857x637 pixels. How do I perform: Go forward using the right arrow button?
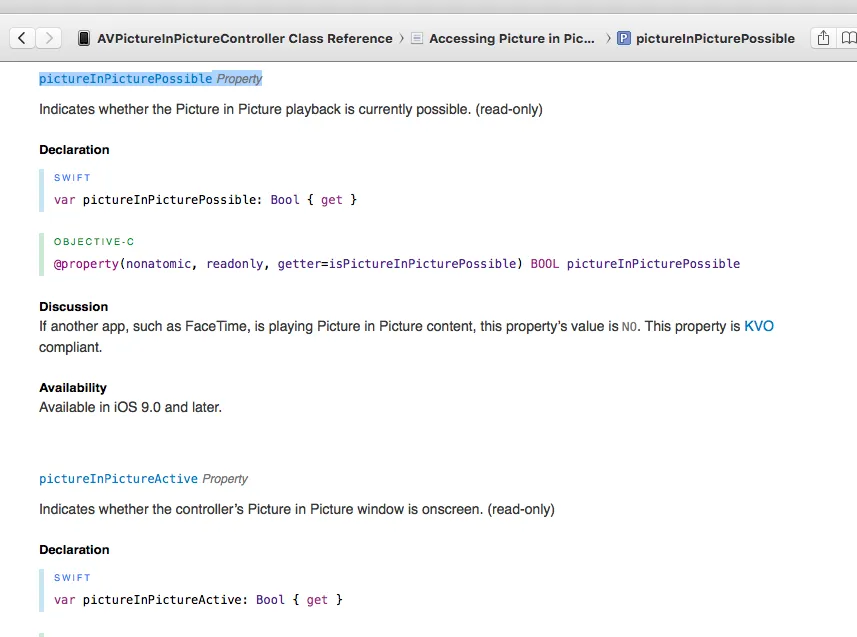click(49, 38)
